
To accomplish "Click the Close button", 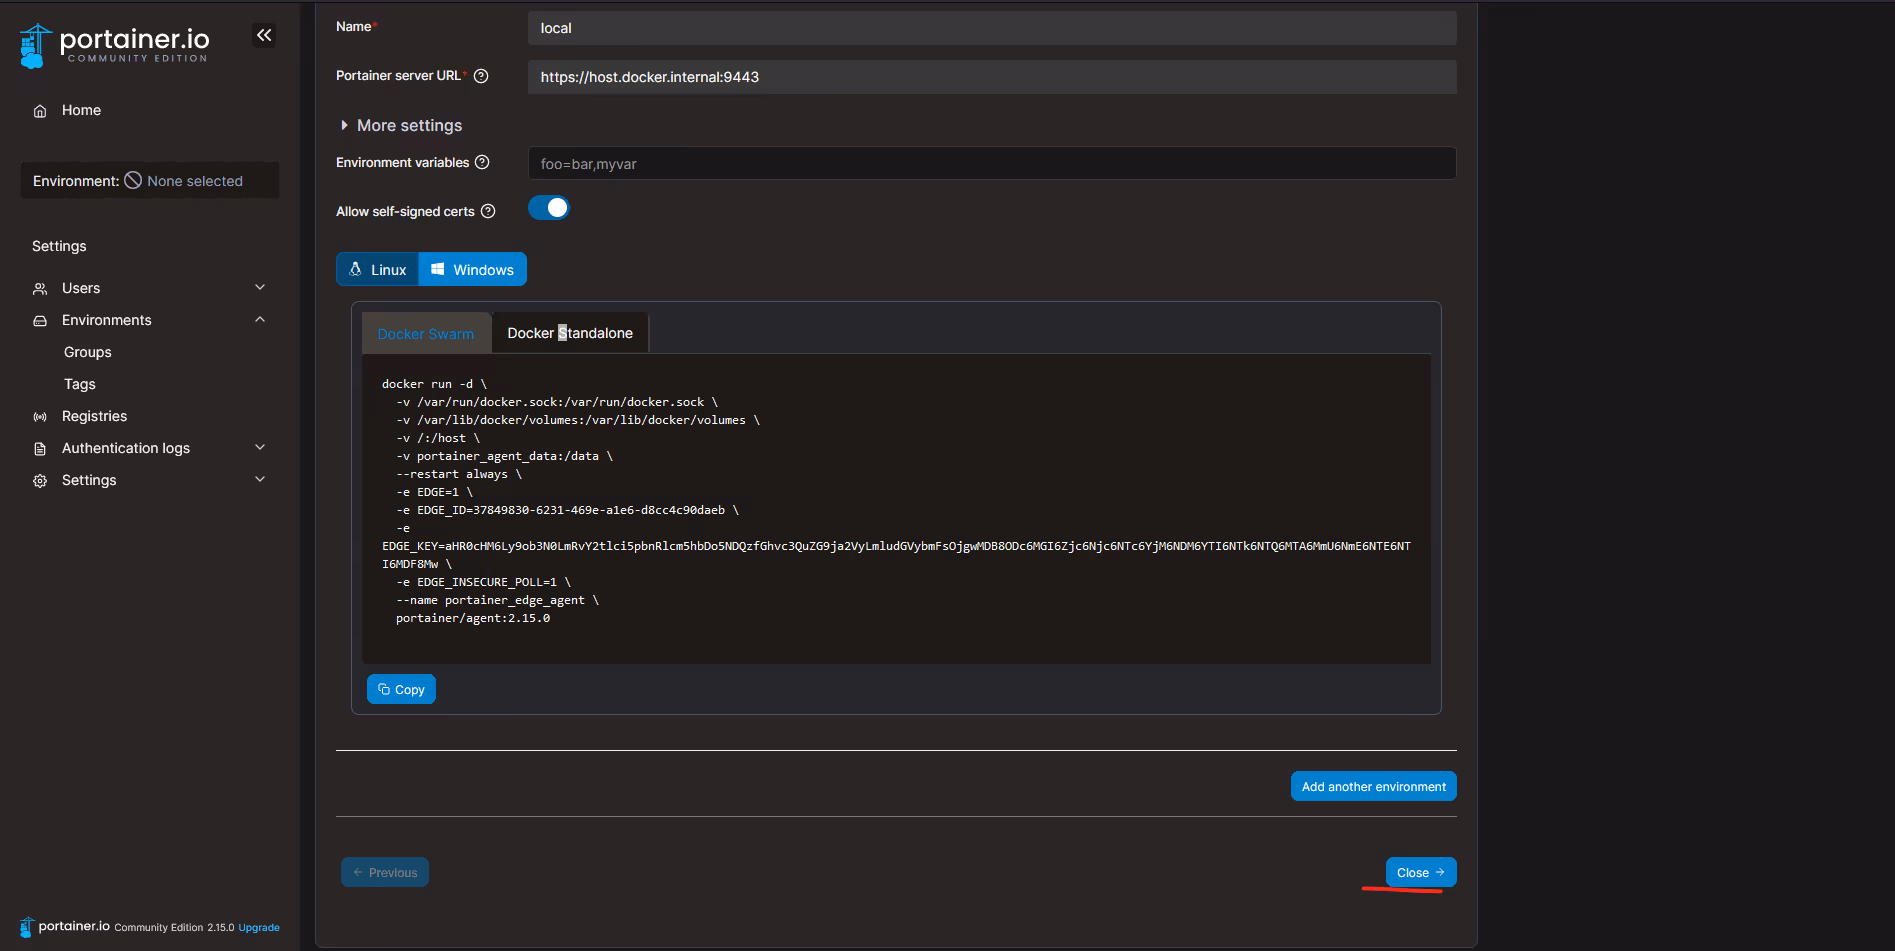I will coord(1421,872).
